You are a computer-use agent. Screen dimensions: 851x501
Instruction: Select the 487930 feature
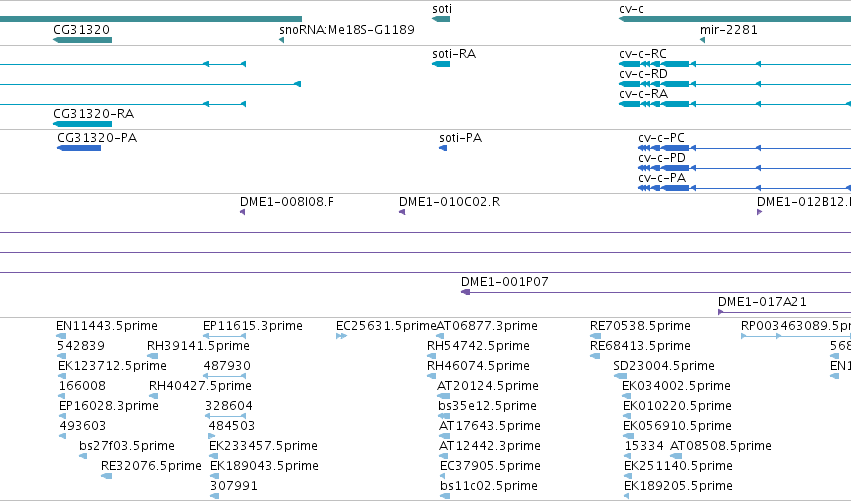pos(225,376)
